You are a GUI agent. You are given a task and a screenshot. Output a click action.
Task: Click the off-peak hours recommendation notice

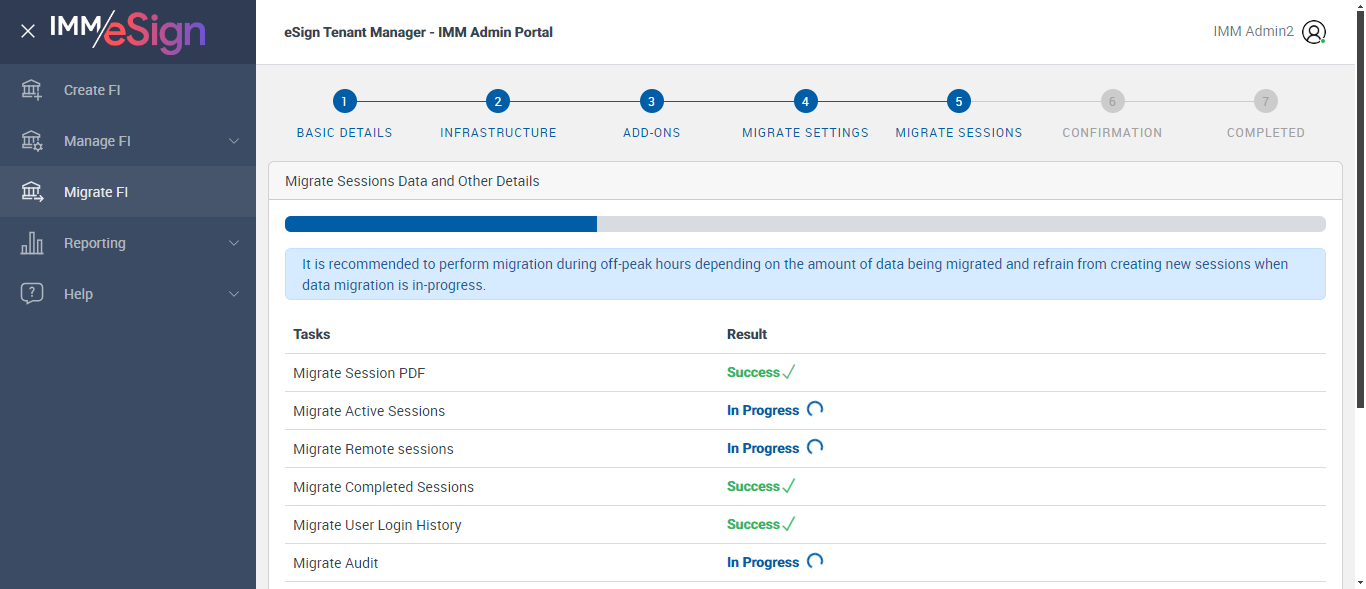(805, 274)
